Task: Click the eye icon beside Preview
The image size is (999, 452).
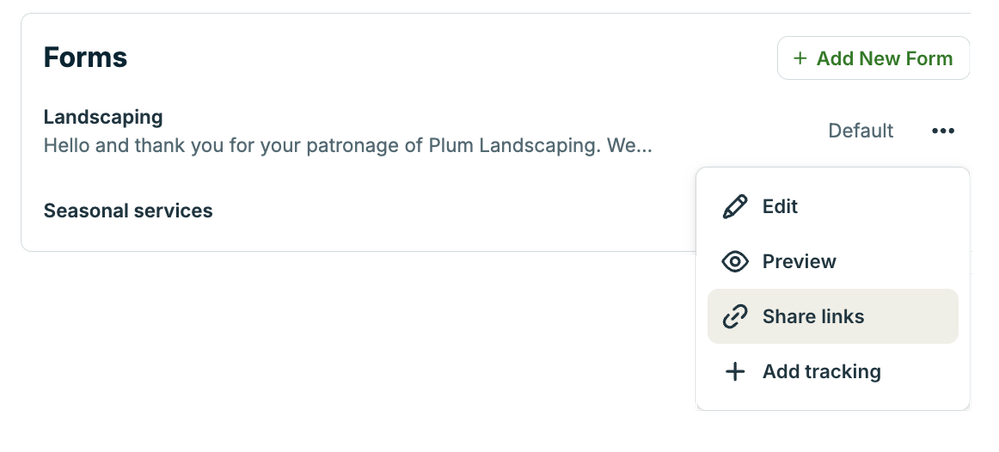Action: (735, 262)
